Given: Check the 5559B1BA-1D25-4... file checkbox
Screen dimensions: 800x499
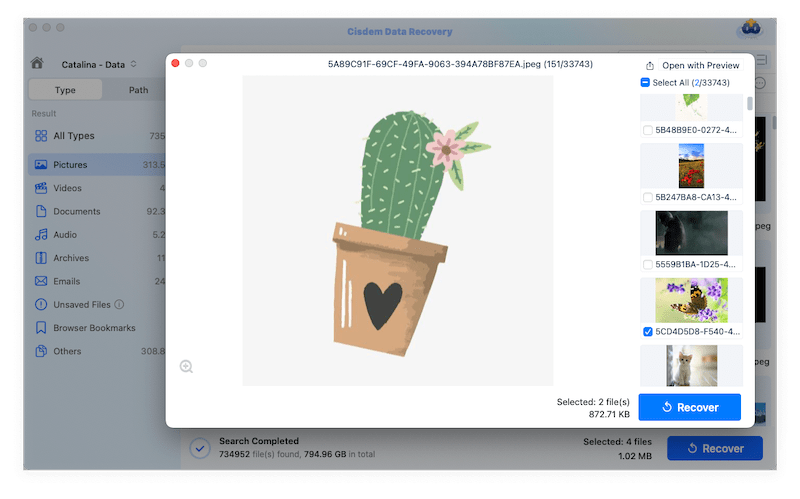Looking at the screenshot, I should tap(647, 264).
